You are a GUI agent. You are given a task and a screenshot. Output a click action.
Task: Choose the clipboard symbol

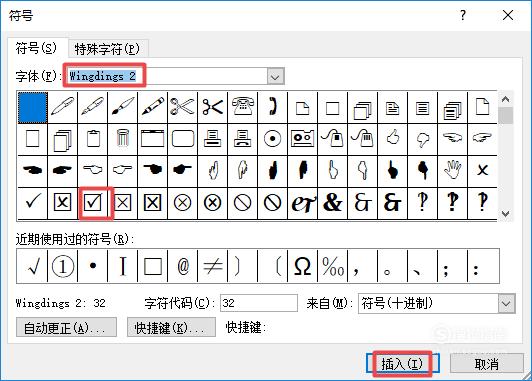93,138
